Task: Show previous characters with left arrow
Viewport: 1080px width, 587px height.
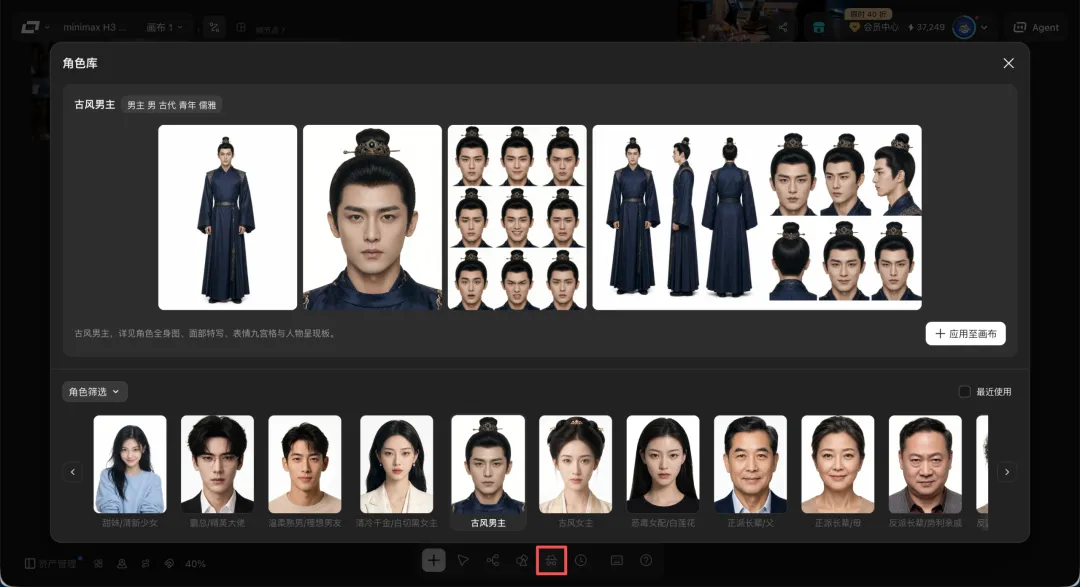Action: coord(72,472)
